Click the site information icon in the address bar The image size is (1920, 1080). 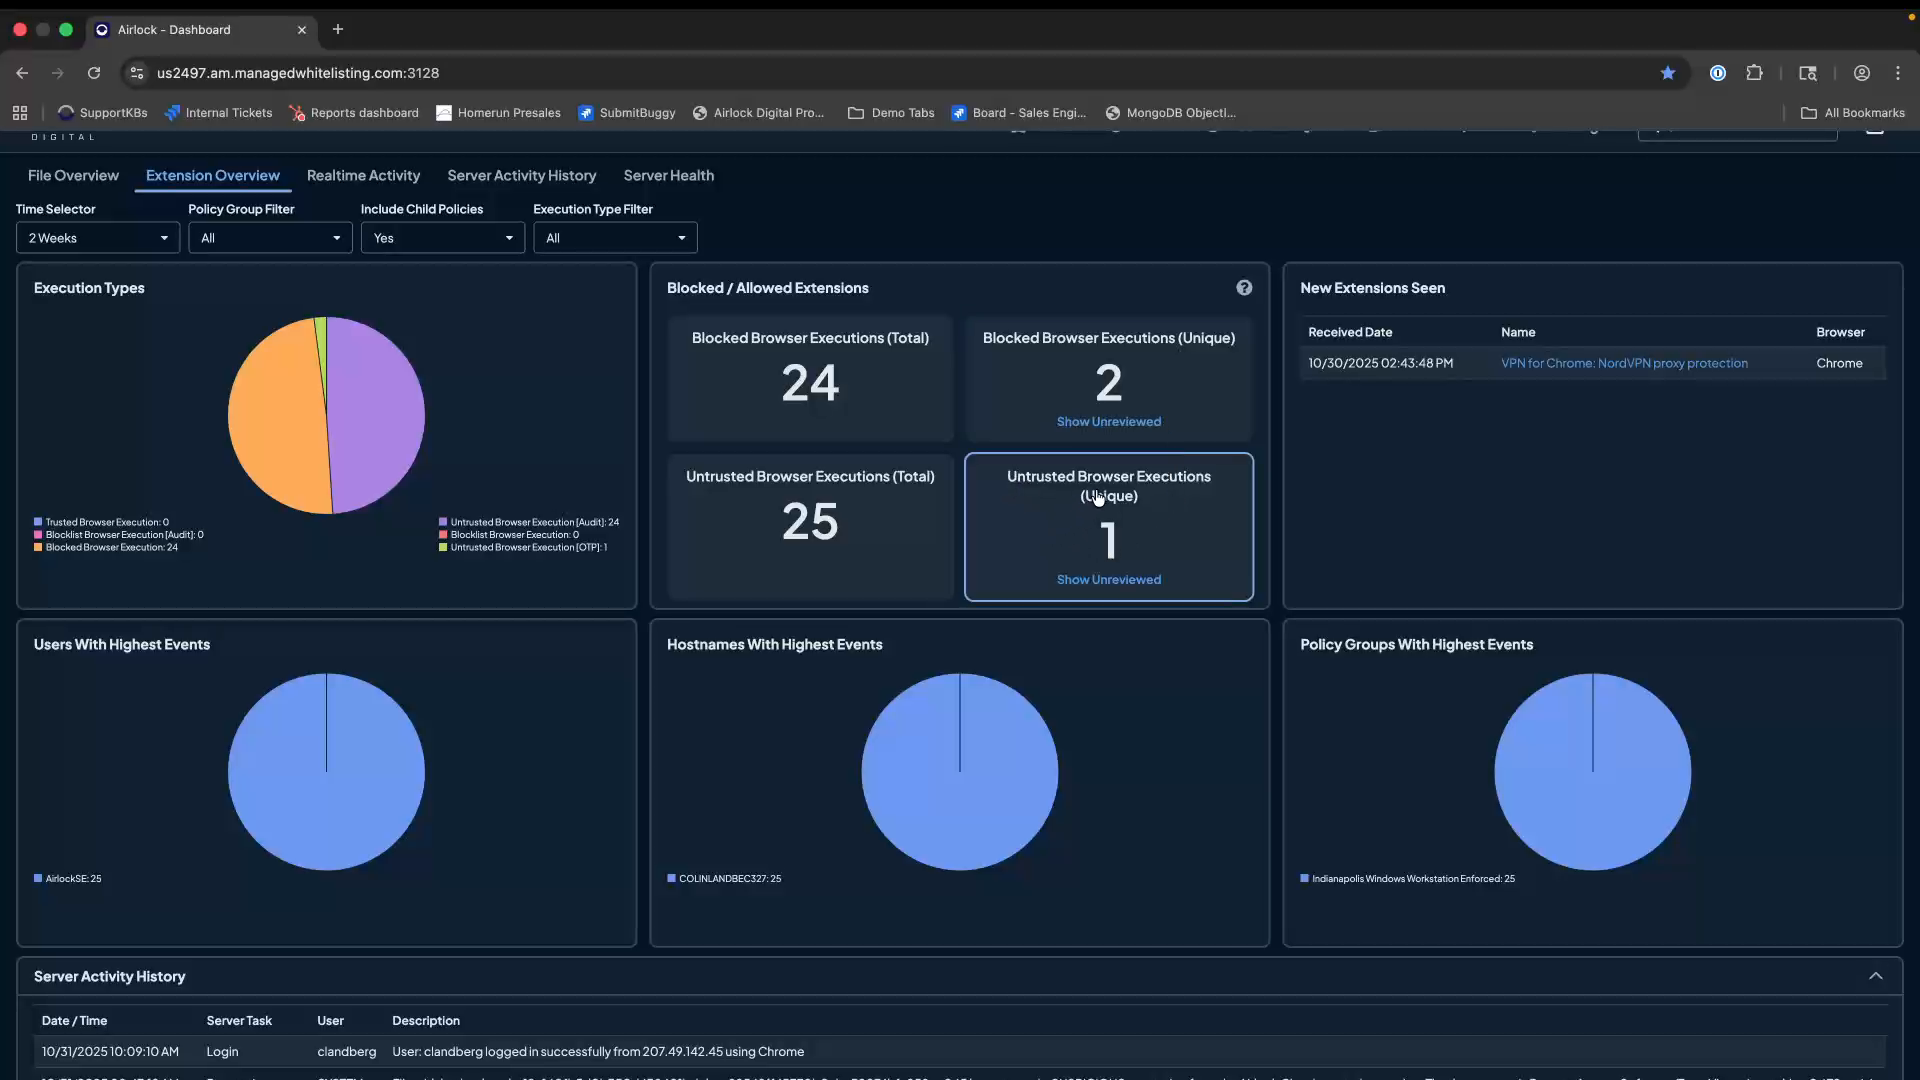point(137,73)
